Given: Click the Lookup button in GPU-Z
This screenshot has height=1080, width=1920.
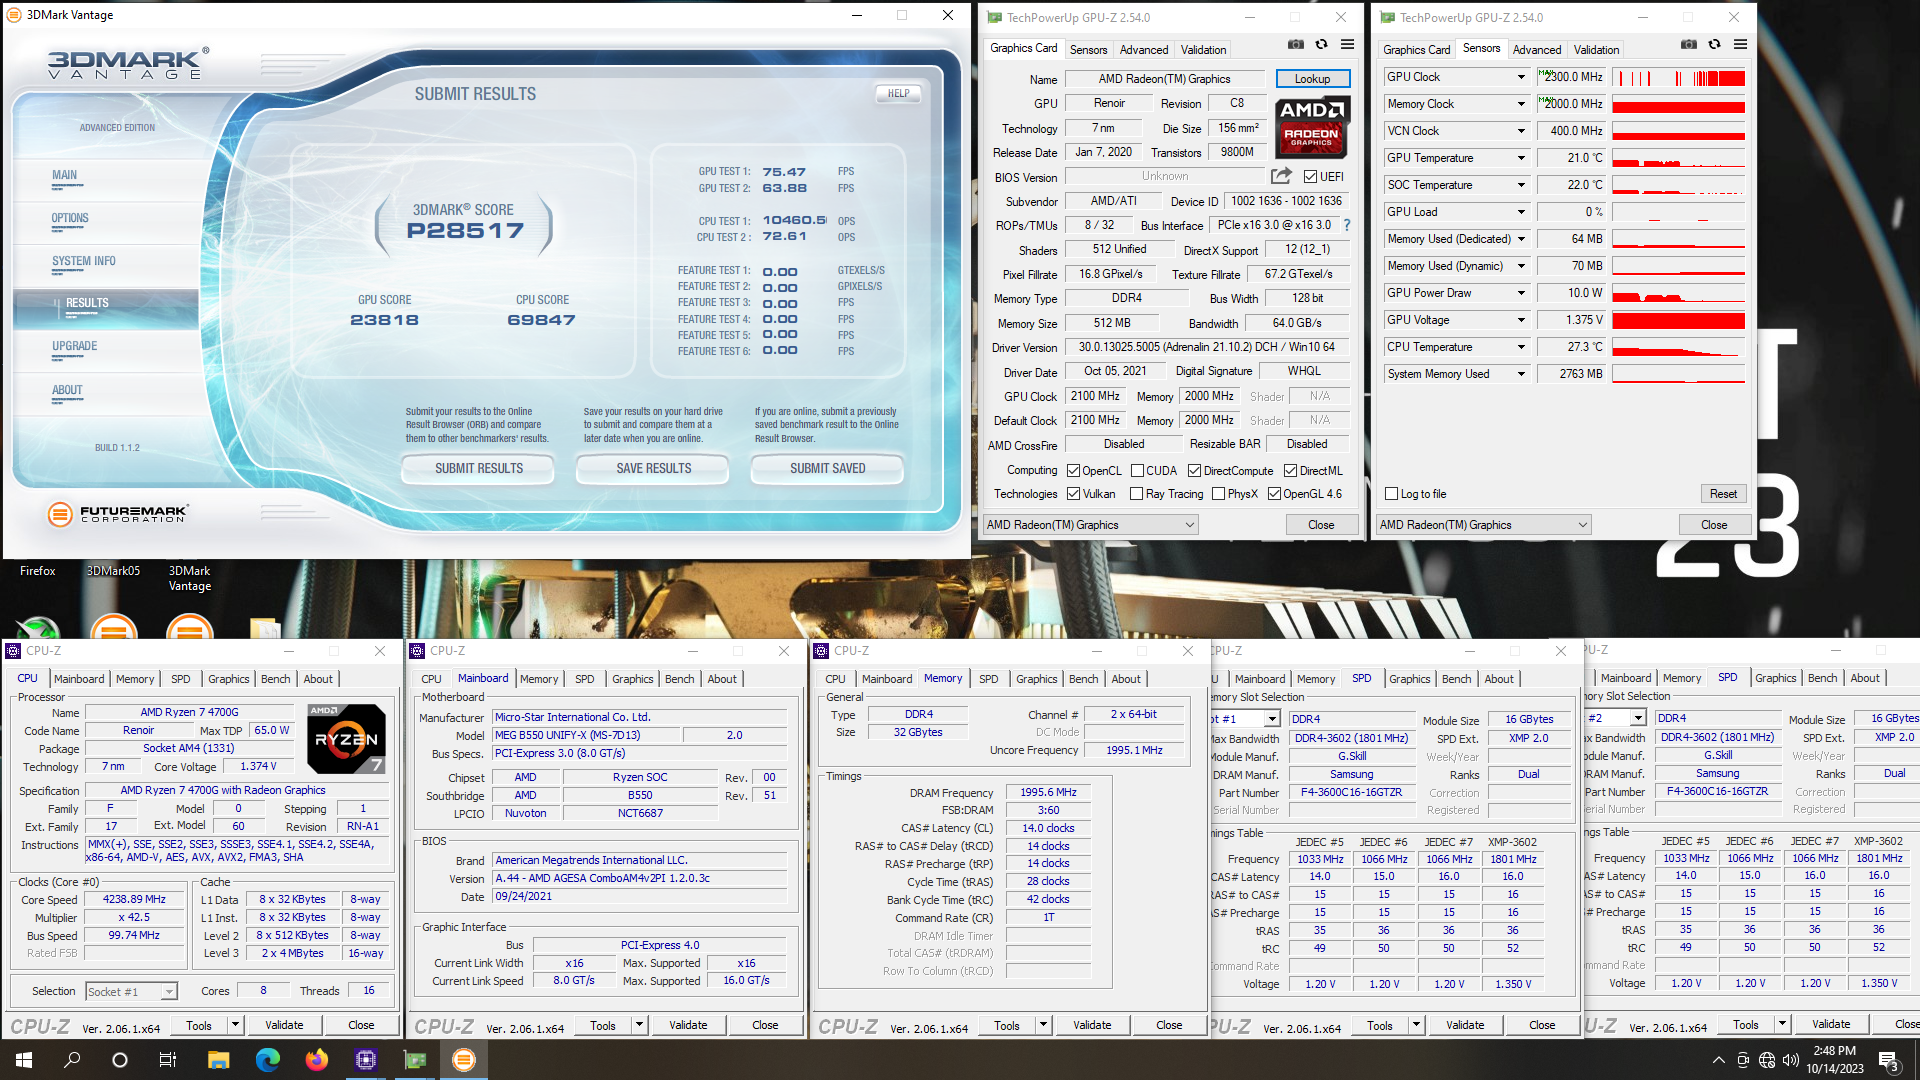Looking at the screenshot, I should pyautogui.click(x=1312, y=79).
